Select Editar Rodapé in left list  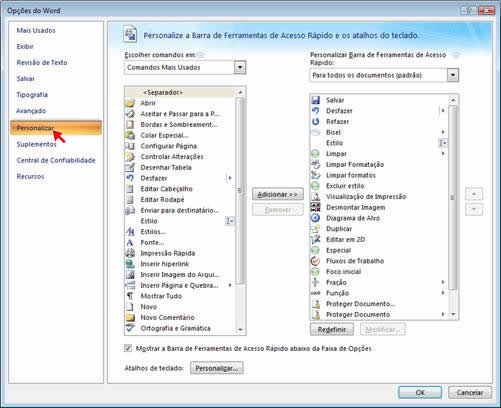click(x=180, y=199)
